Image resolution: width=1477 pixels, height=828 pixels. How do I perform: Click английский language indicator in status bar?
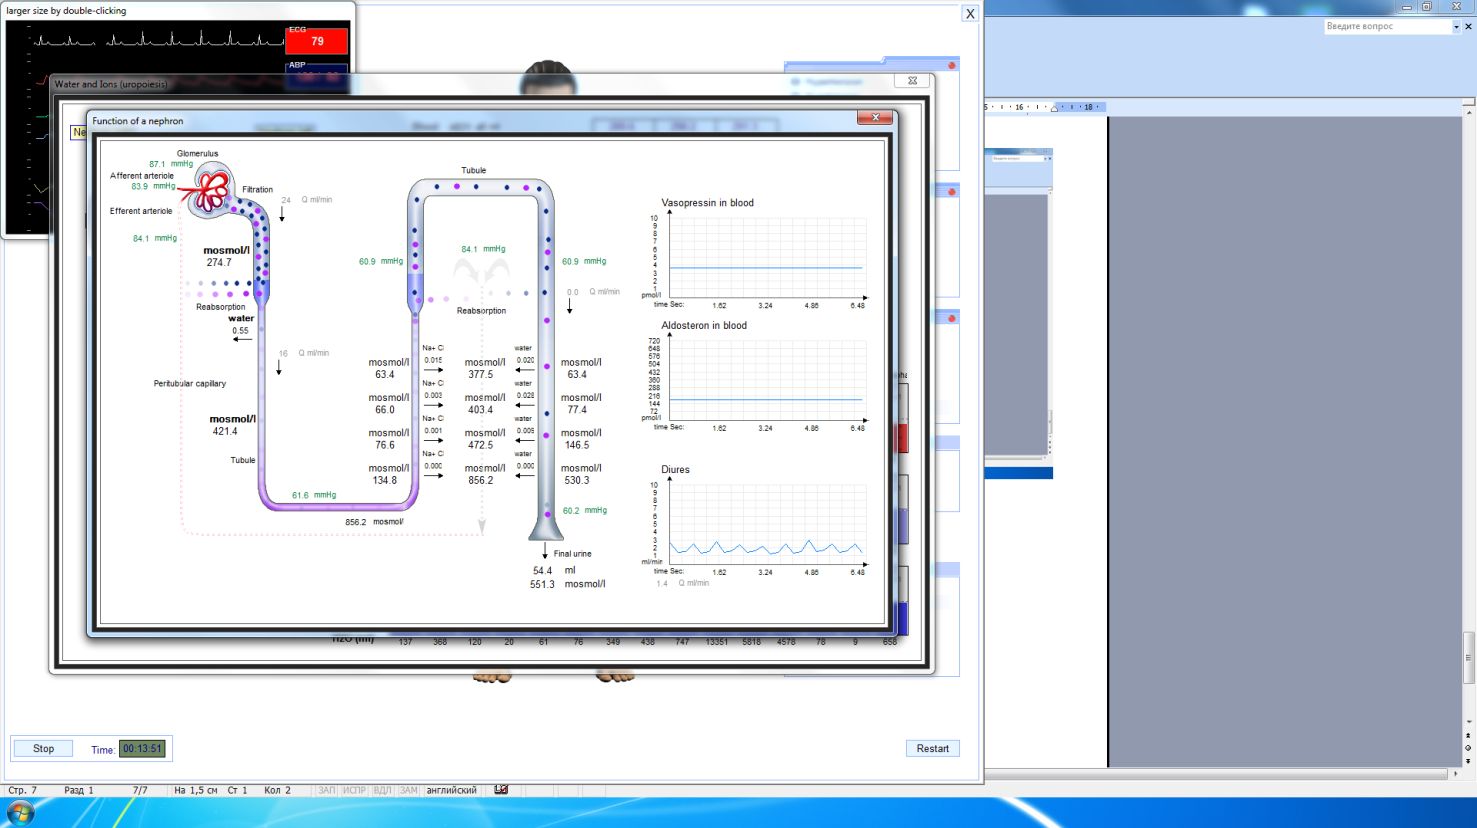[x=451, y=790]
